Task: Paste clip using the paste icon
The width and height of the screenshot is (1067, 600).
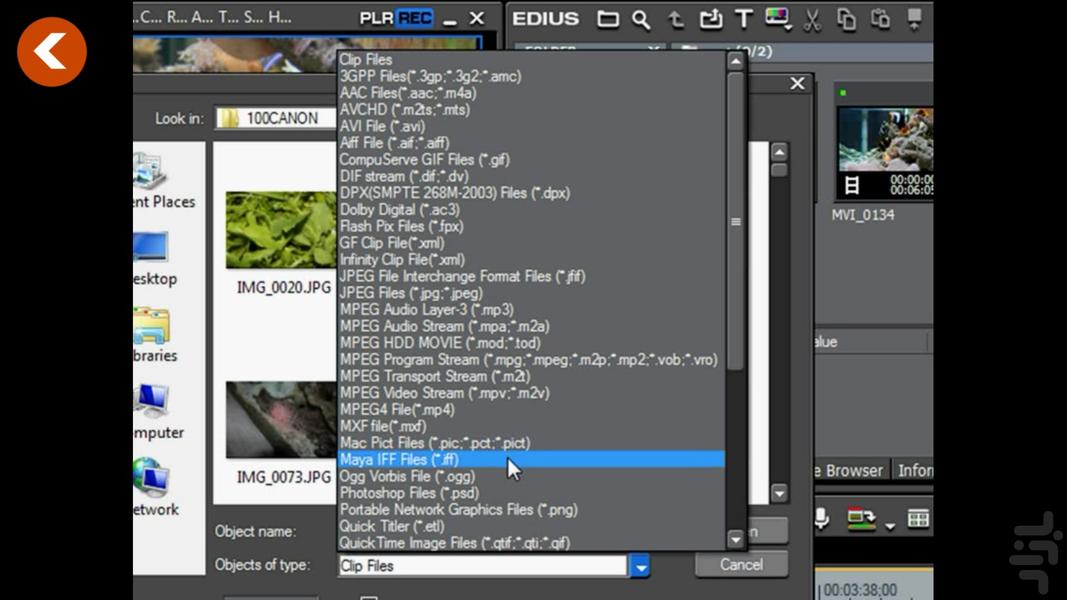Action: click(881, 17)
